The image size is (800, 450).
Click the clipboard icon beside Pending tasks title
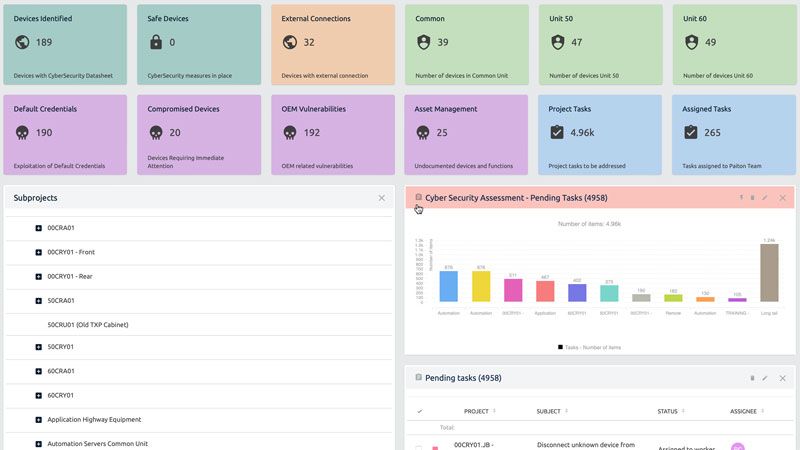tap(418, 378)
